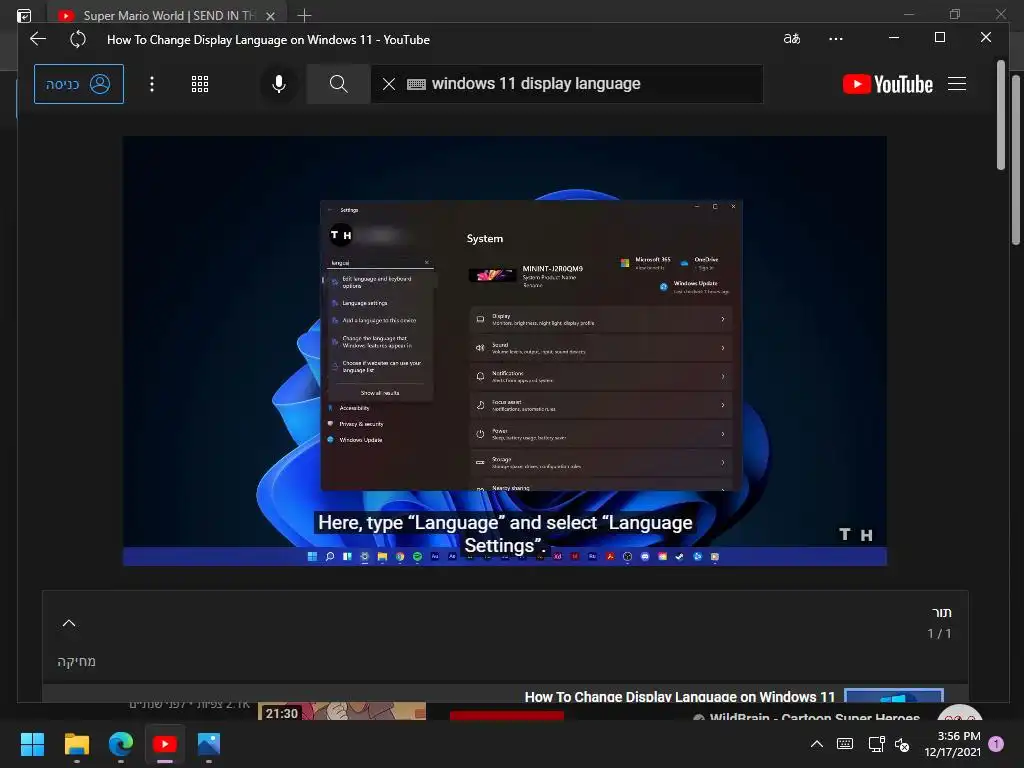Click the page vertical scrollbar
The height and width of the screenshot is (768, 1024).
tap(1000, 115)
